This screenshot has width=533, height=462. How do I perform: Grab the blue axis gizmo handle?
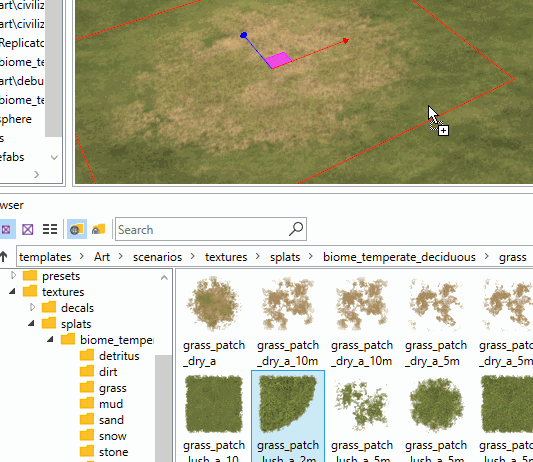(x=243, y=35)
